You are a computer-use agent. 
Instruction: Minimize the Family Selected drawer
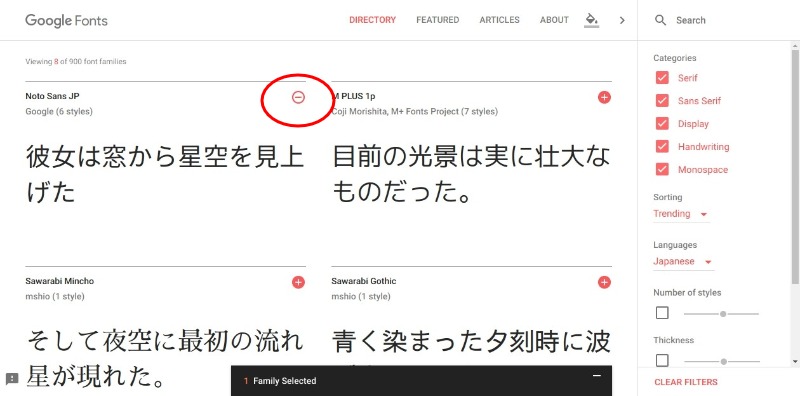coord(596,376)
